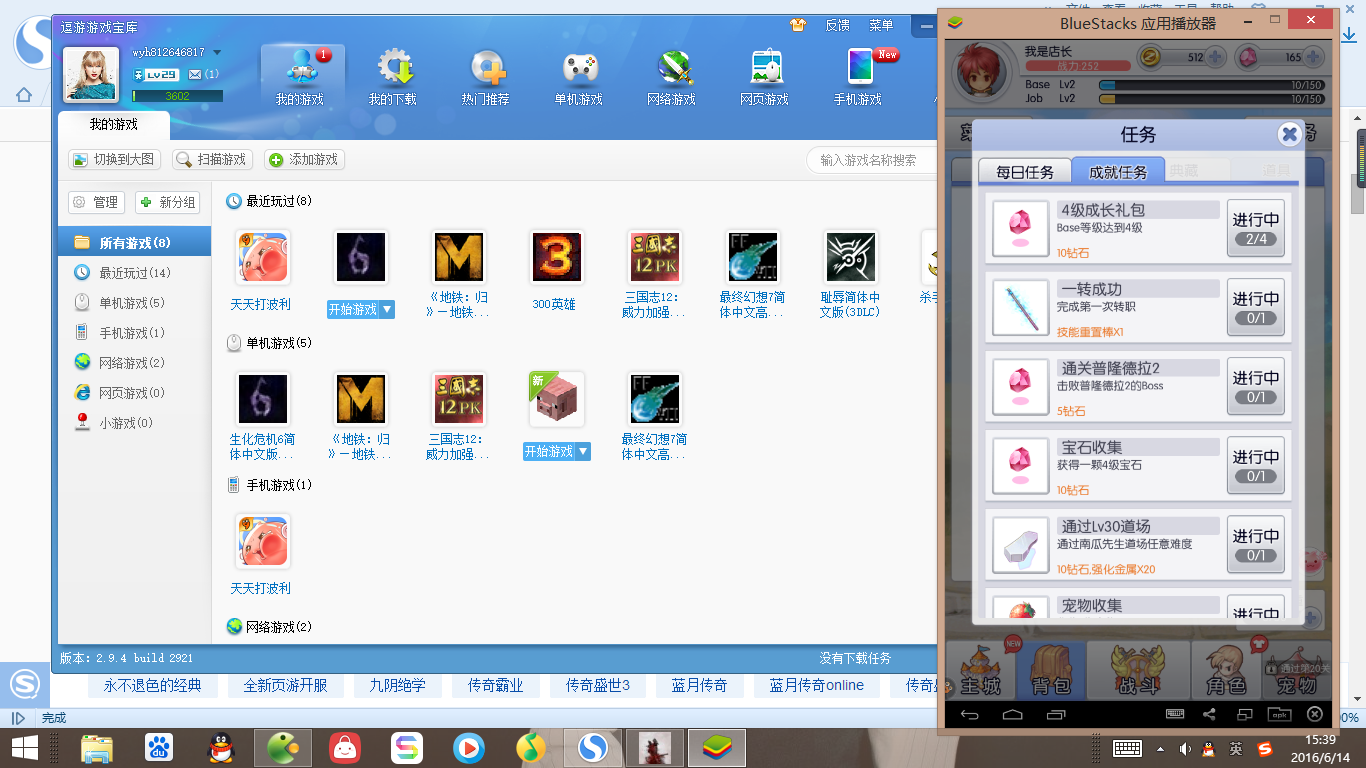This screenshot has width=1366, height=768.
Task: Click 切换到大图 view button
Action: point(113,159)
